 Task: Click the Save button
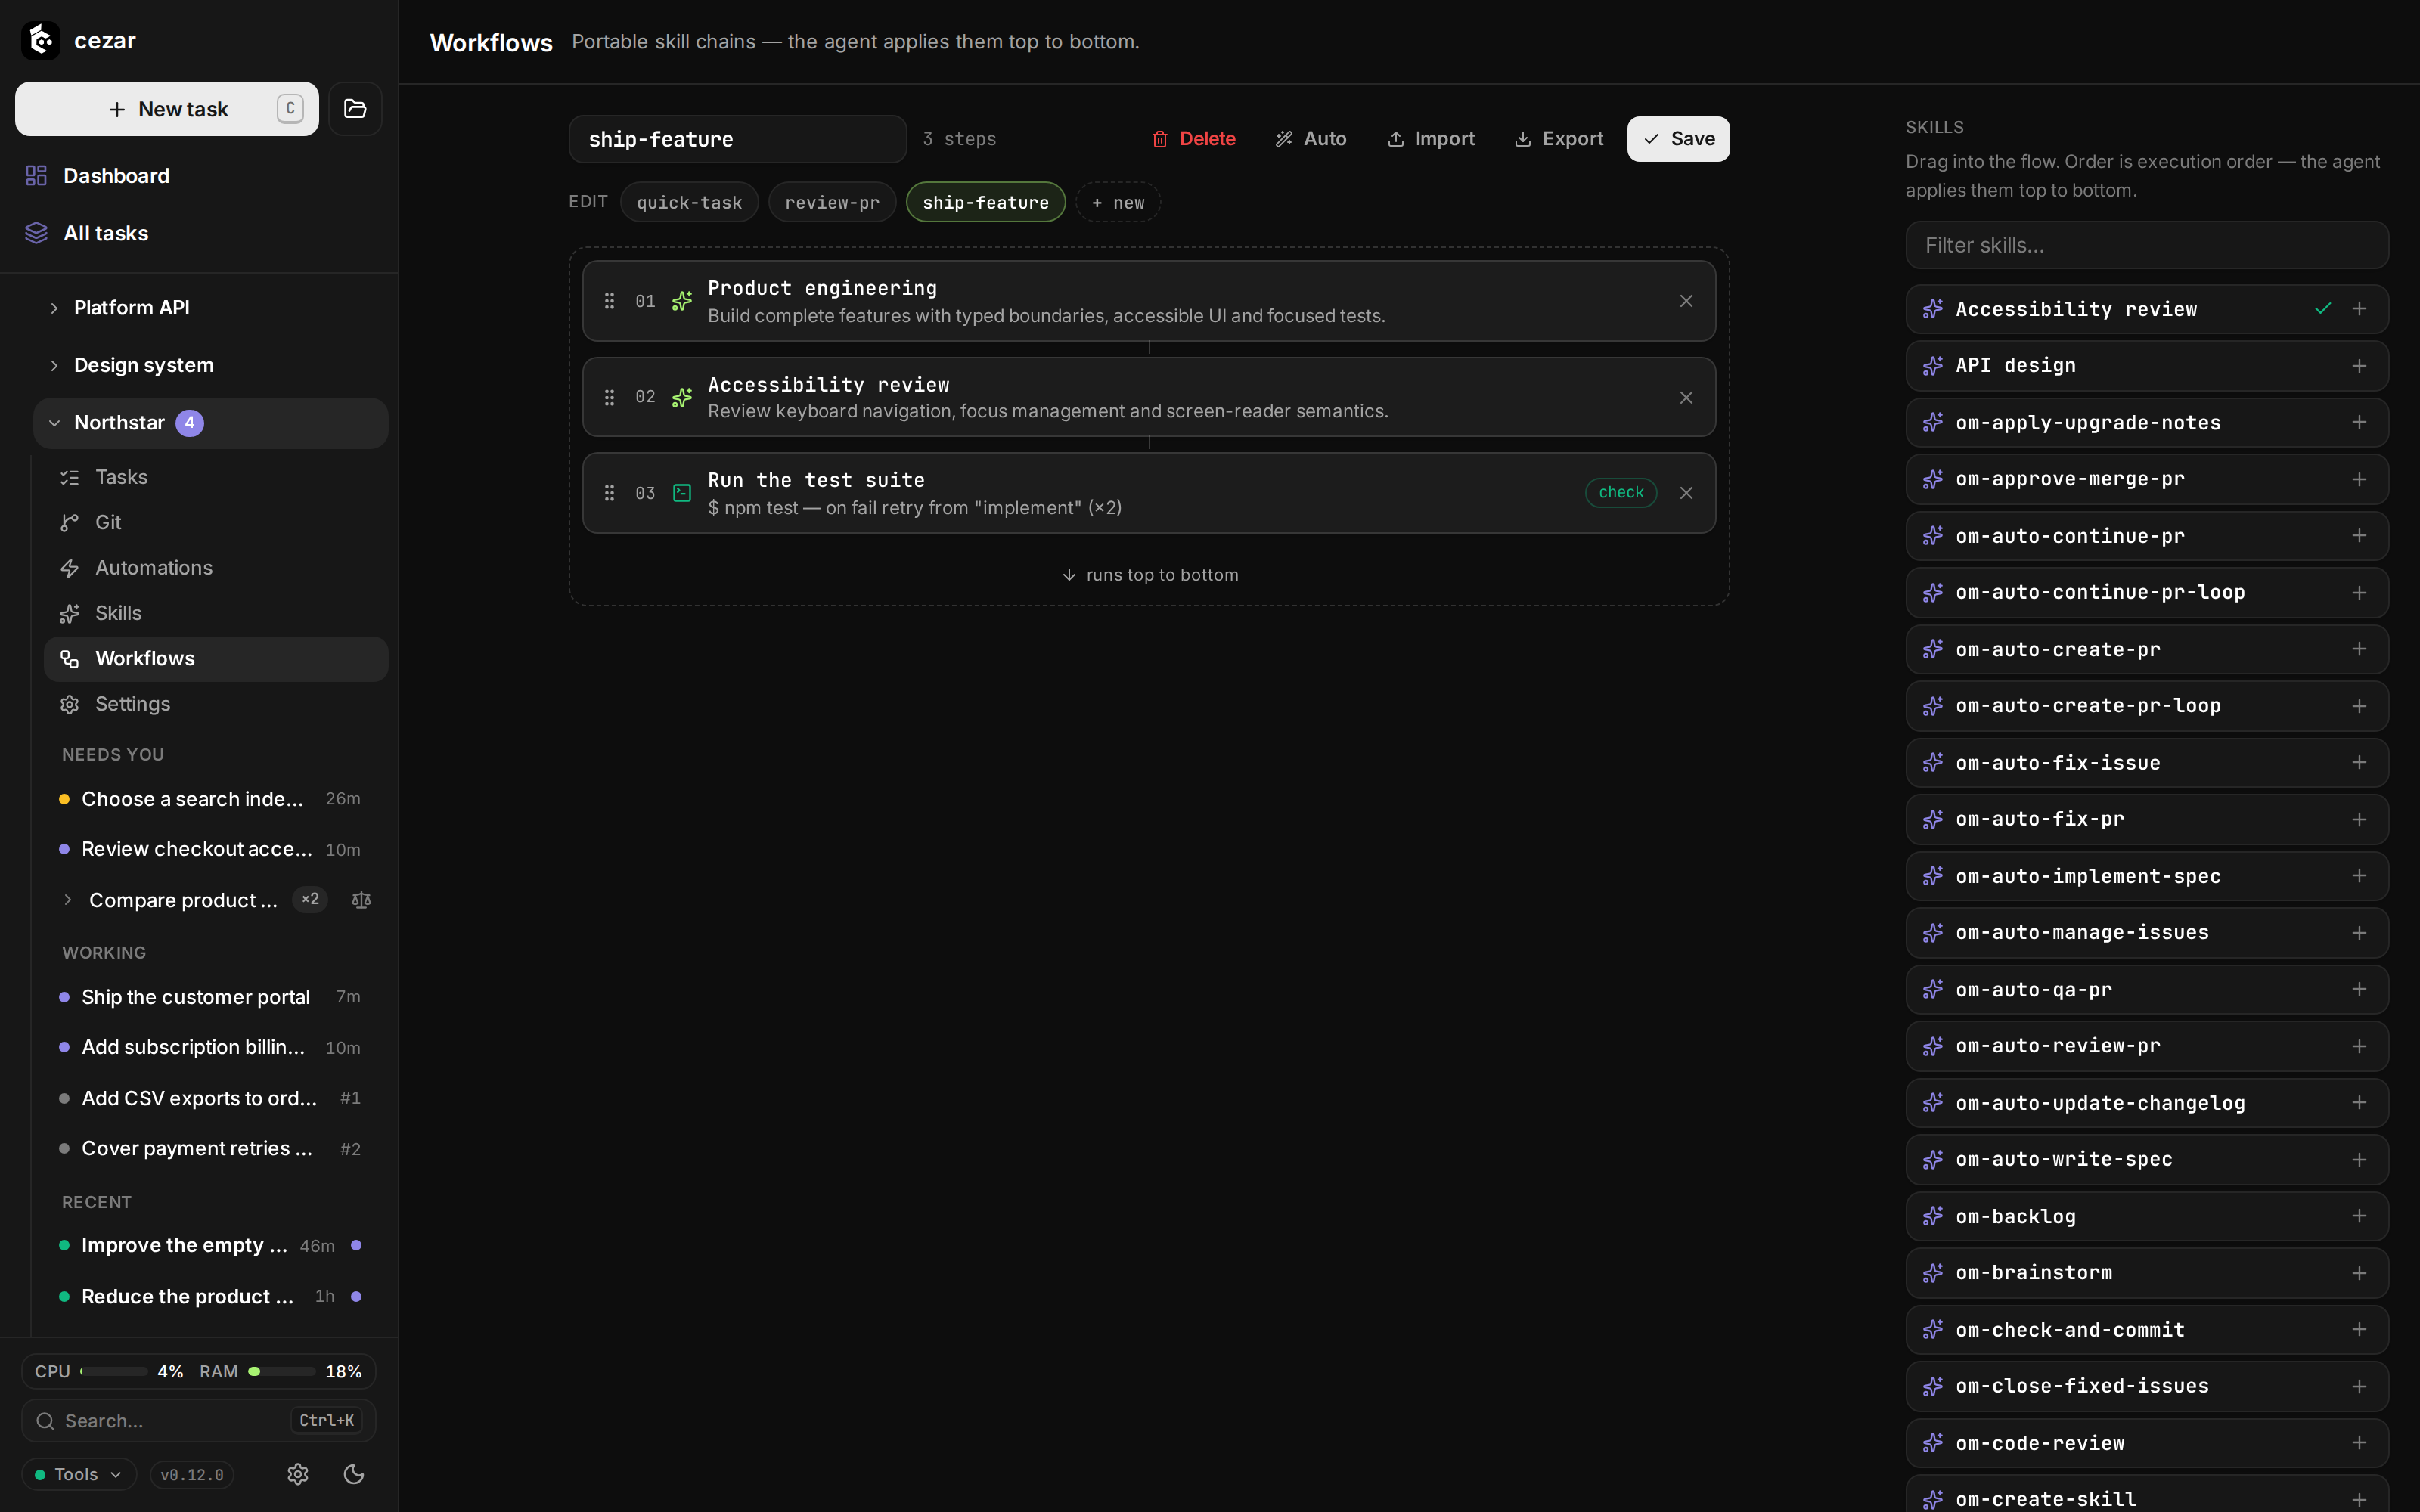[1678, 139]
